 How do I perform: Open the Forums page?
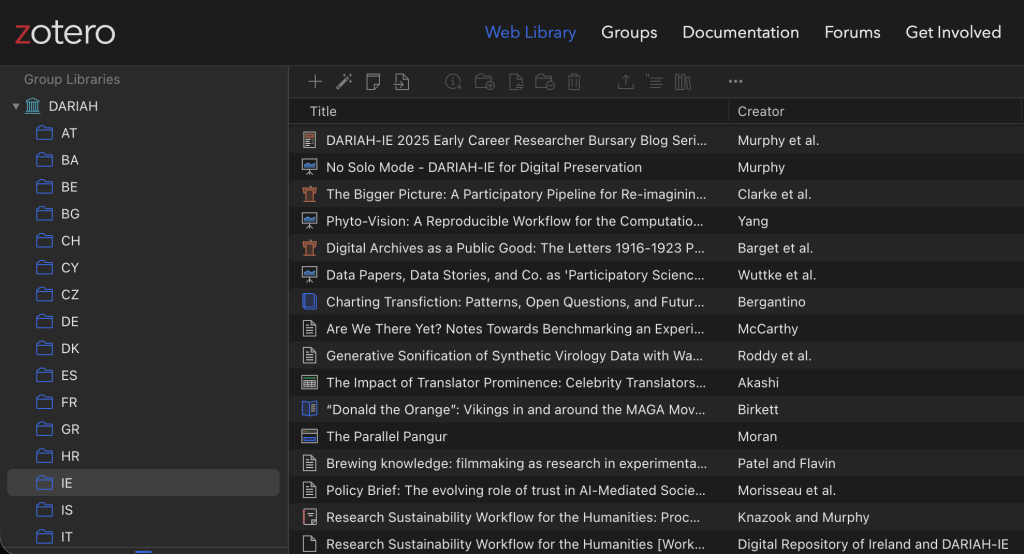(852, 32)
